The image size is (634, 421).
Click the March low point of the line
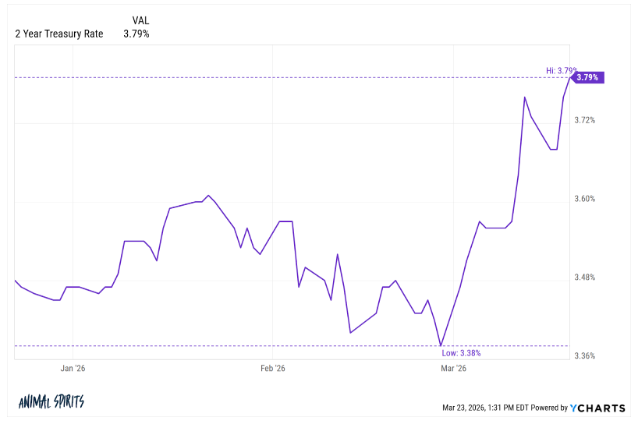point(441,345)
